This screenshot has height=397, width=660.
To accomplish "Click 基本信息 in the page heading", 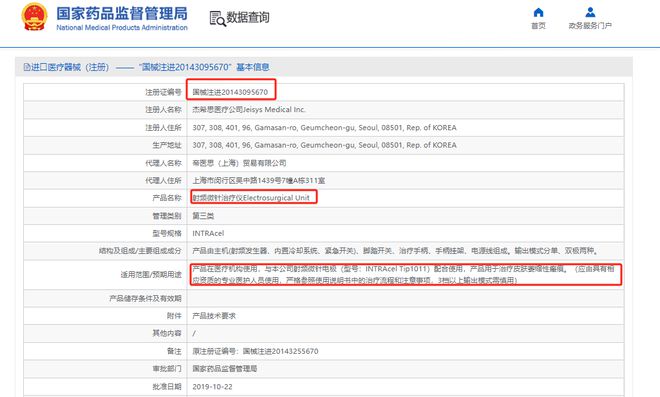I will click(x=253, y=67).
